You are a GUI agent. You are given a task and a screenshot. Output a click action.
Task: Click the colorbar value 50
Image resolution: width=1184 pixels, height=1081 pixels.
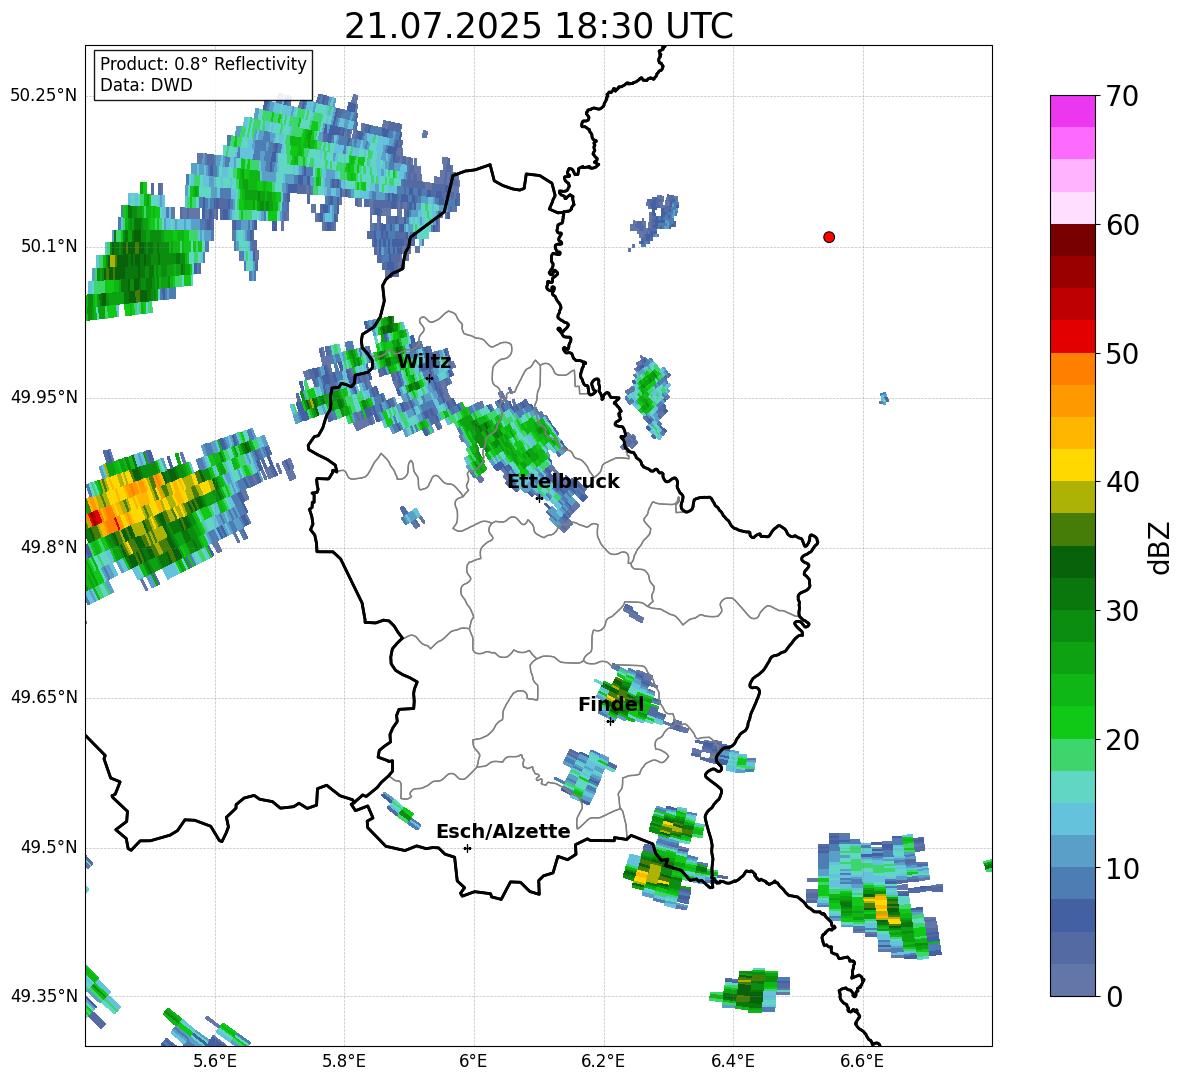pos(1122,353)
